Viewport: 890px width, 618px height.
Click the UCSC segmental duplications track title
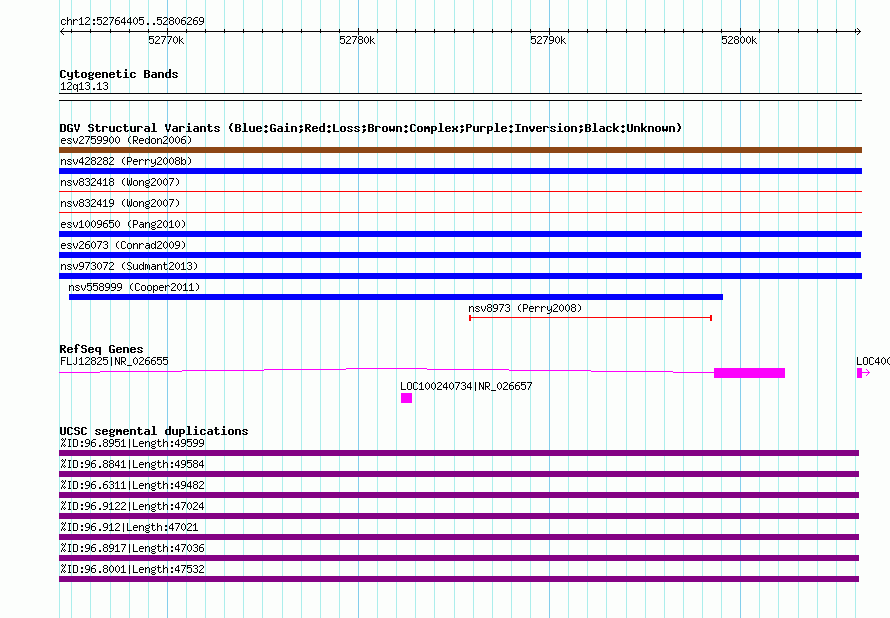coord(154,431)
